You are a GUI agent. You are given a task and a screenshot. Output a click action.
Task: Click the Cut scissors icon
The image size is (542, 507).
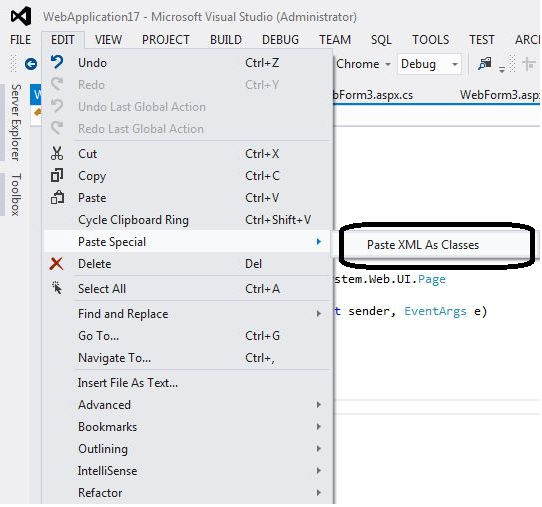click(57, 153)
